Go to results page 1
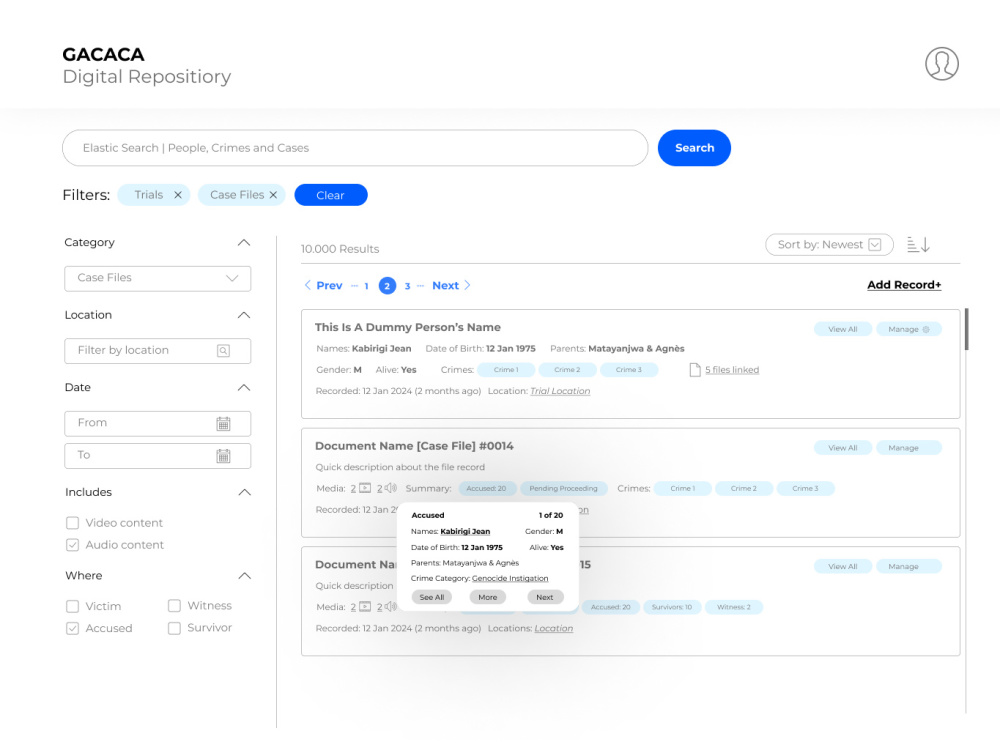Image resolution: width=1000 pixels, height=750 pixels. [x=366, y=286]
